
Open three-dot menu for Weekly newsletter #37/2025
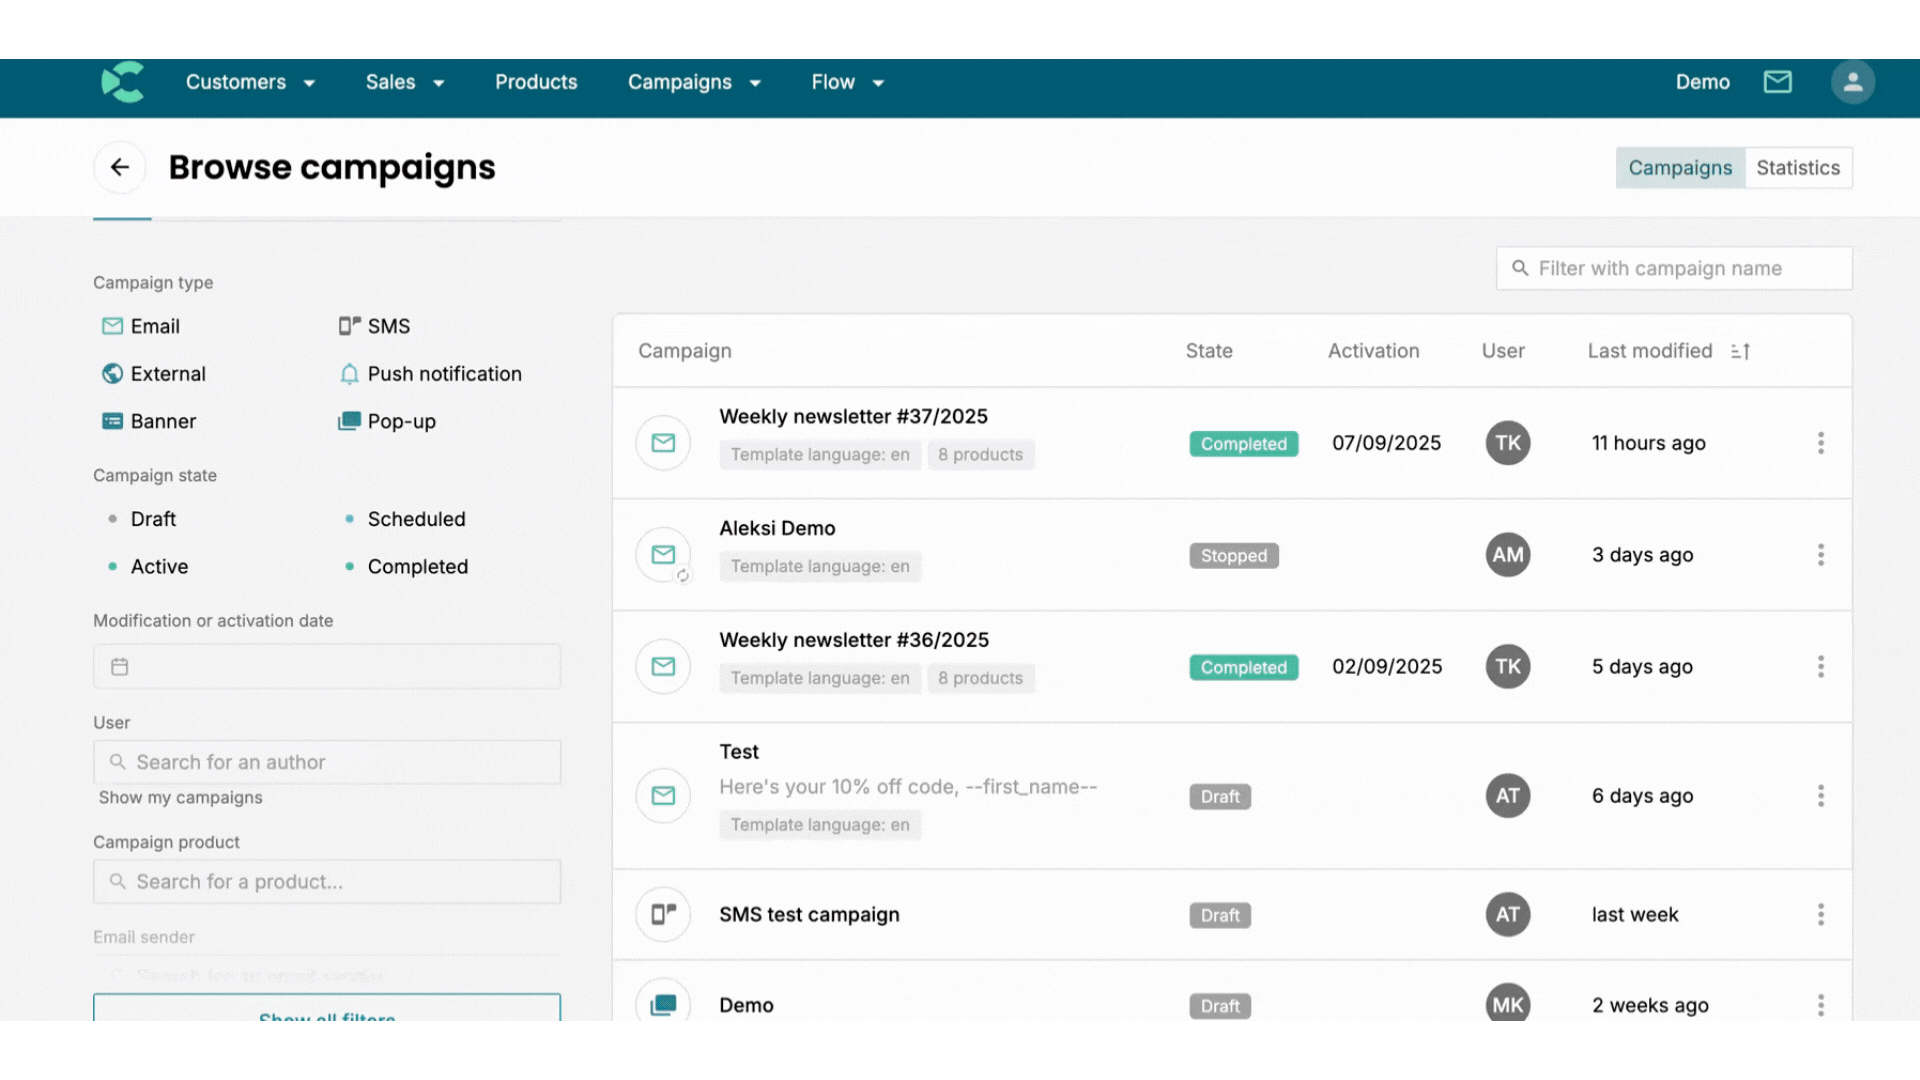coord(1820,443)
